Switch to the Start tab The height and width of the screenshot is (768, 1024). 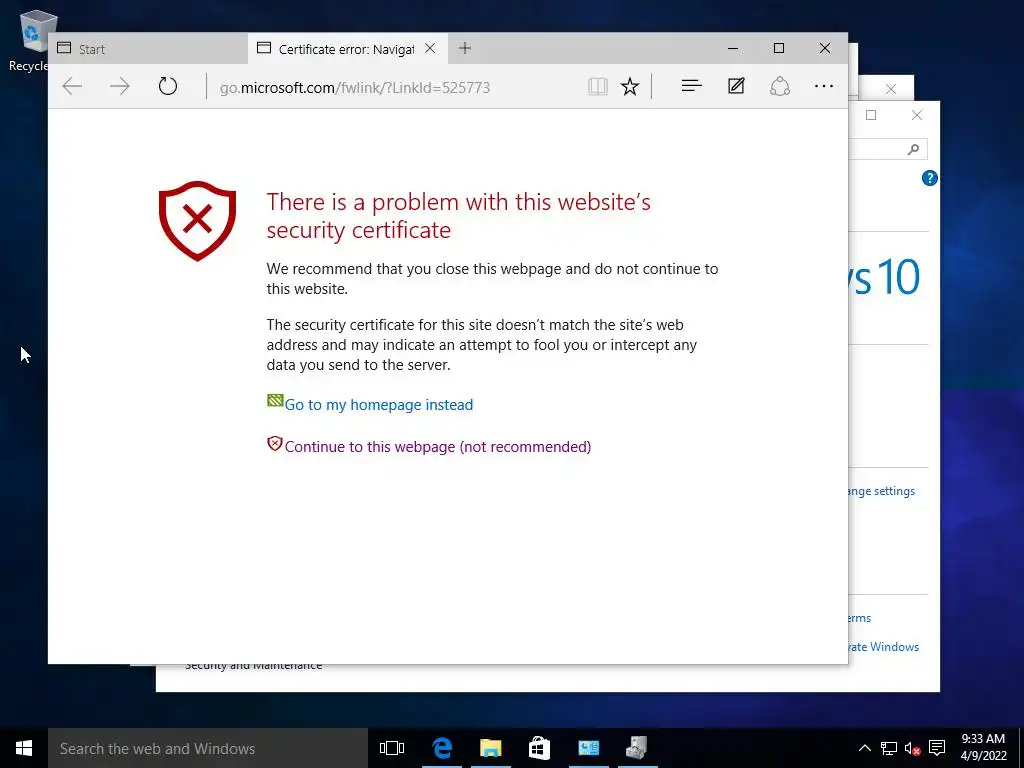point(148,49)
